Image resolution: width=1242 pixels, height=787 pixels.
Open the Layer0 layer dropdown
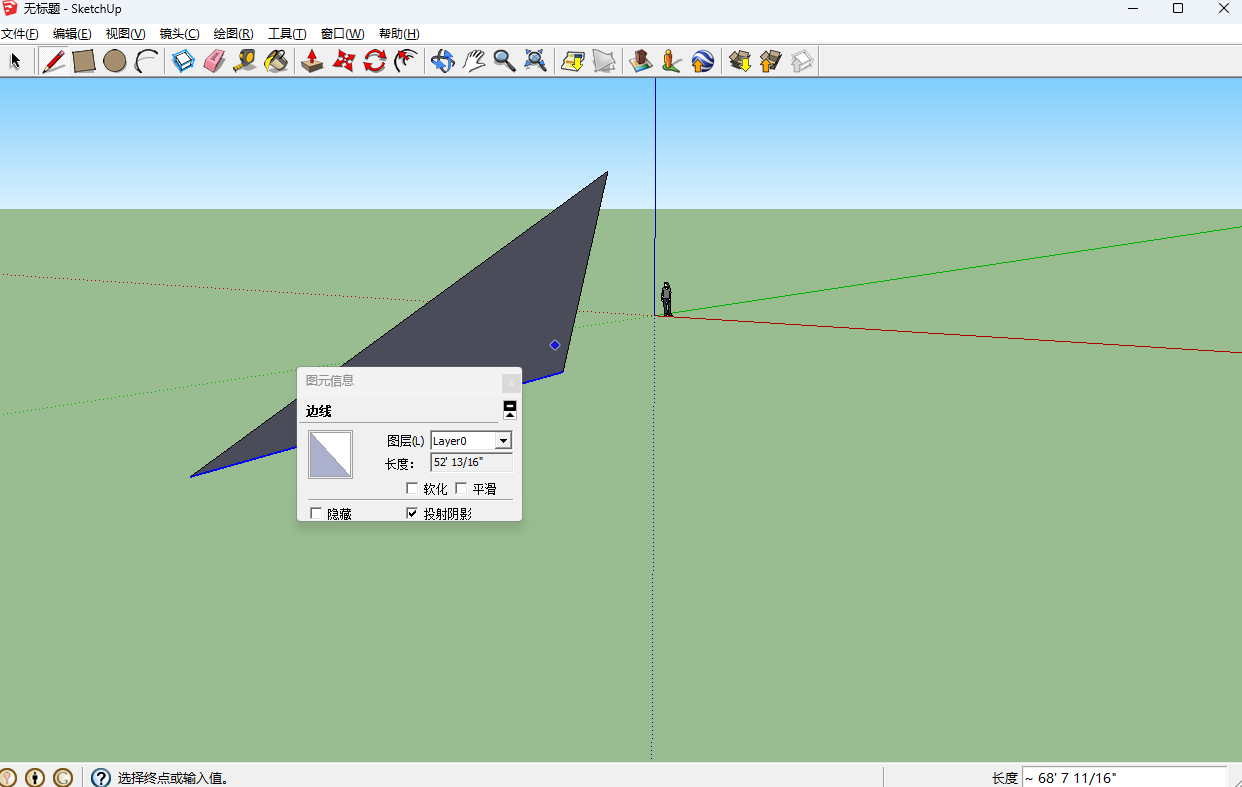click(x=503, y=441)
